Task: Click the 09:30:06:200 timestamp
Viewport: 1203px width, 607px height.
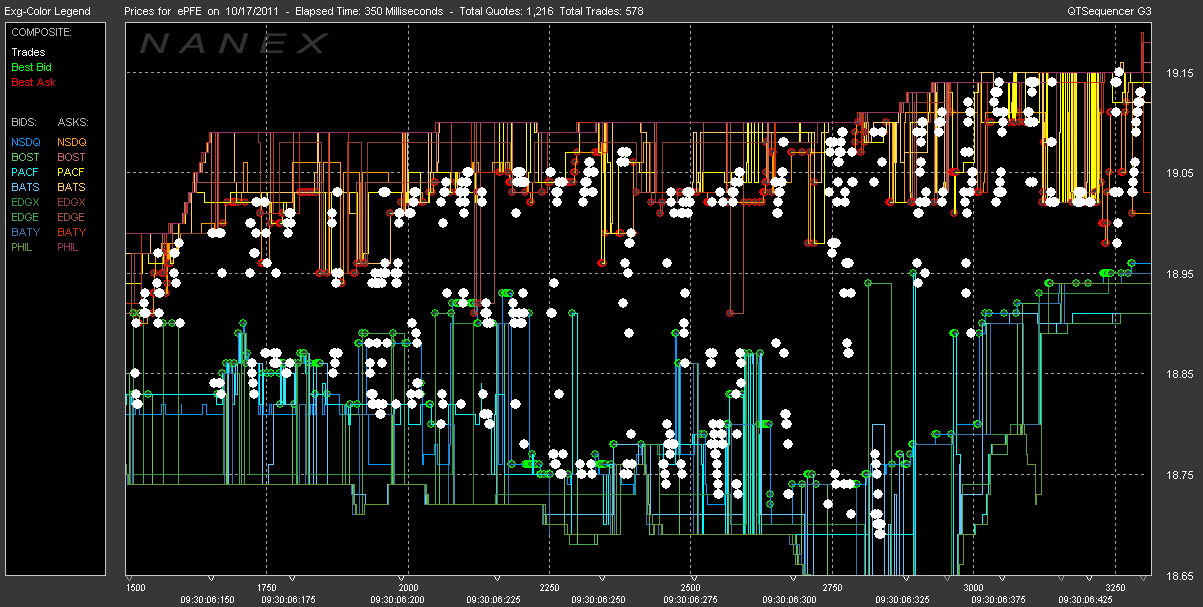Action: [397, 600]
